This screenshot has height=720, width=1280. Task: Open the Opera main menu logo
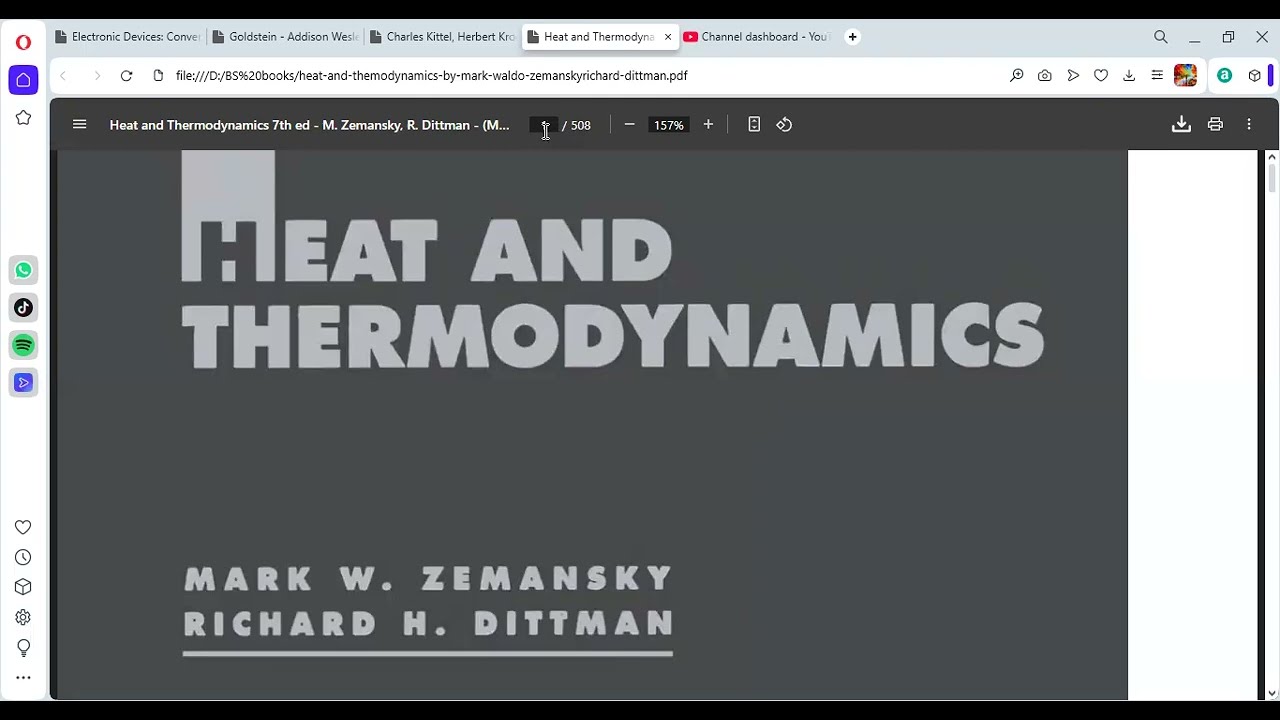(x=23, y=42)
